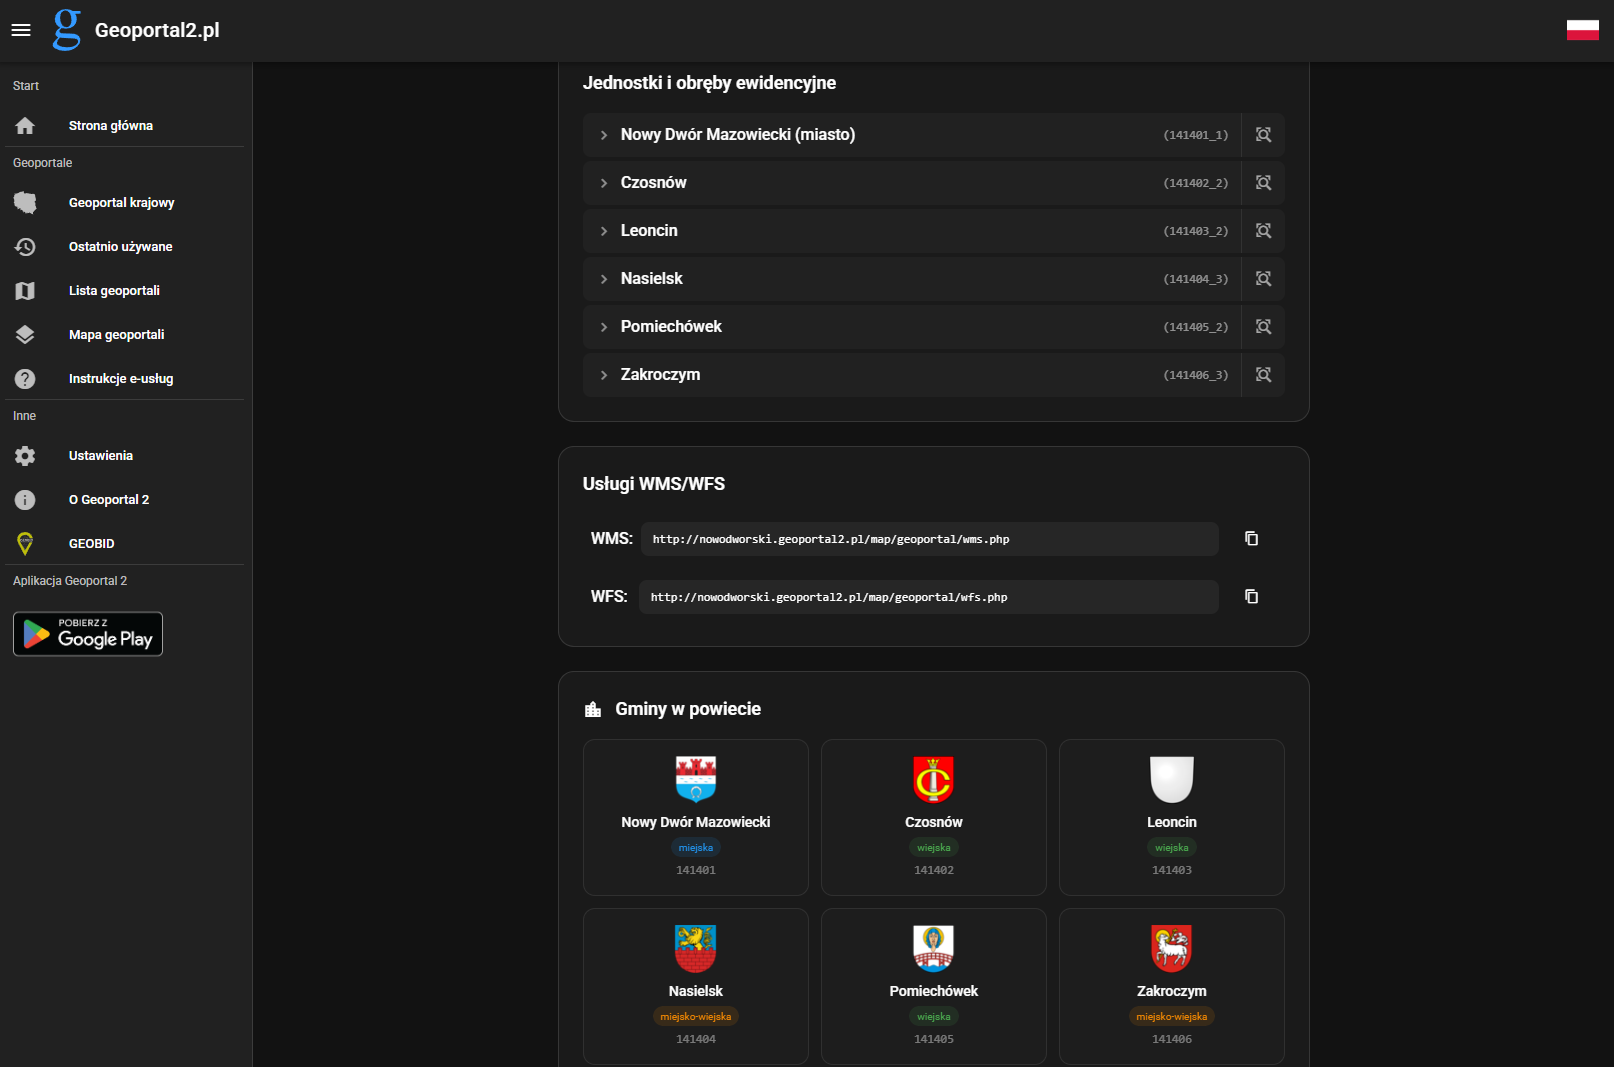Open Strona główna in the sidebar
Viewport: 1614px width, 1067px height.
click(x=110, y=126)
